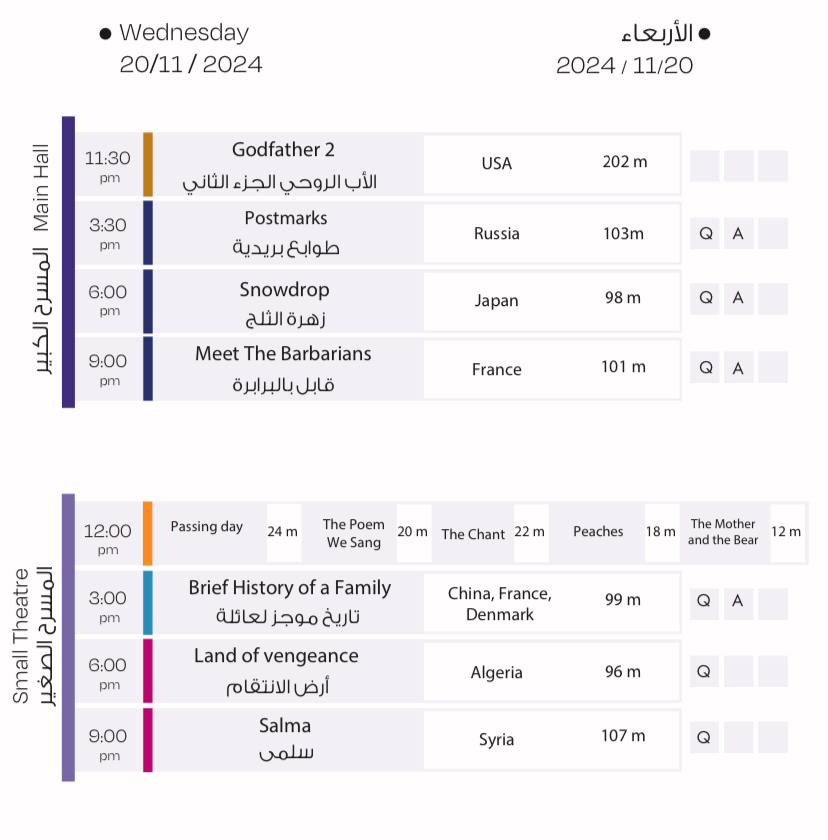
Task: Click the Q box for Land of vengeance
Action: [x=704, y=671]
